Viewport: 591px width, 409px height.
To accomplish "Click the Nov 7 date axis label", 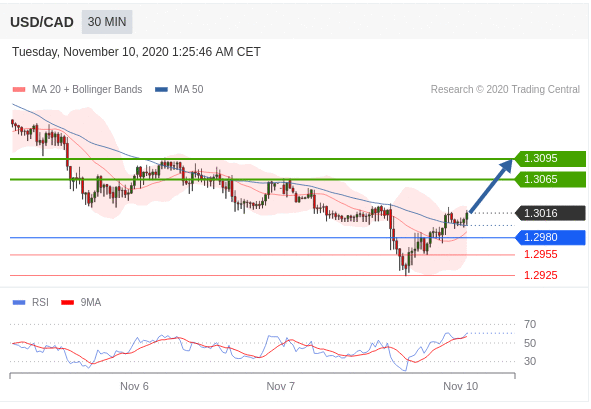I will point(280,386).
